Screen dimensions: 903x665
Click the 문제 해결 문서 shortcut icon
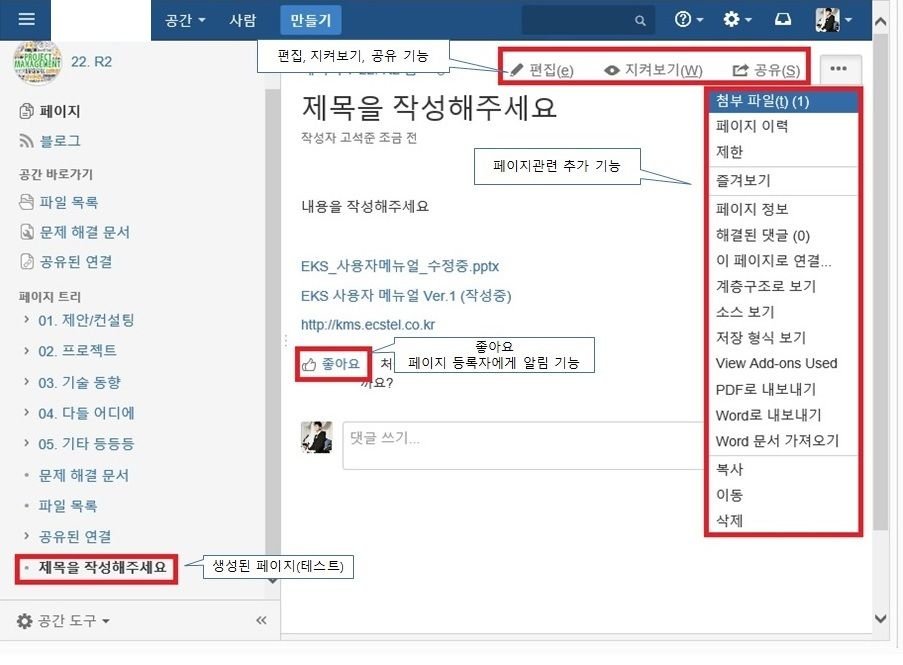click(x=26, y=232)
